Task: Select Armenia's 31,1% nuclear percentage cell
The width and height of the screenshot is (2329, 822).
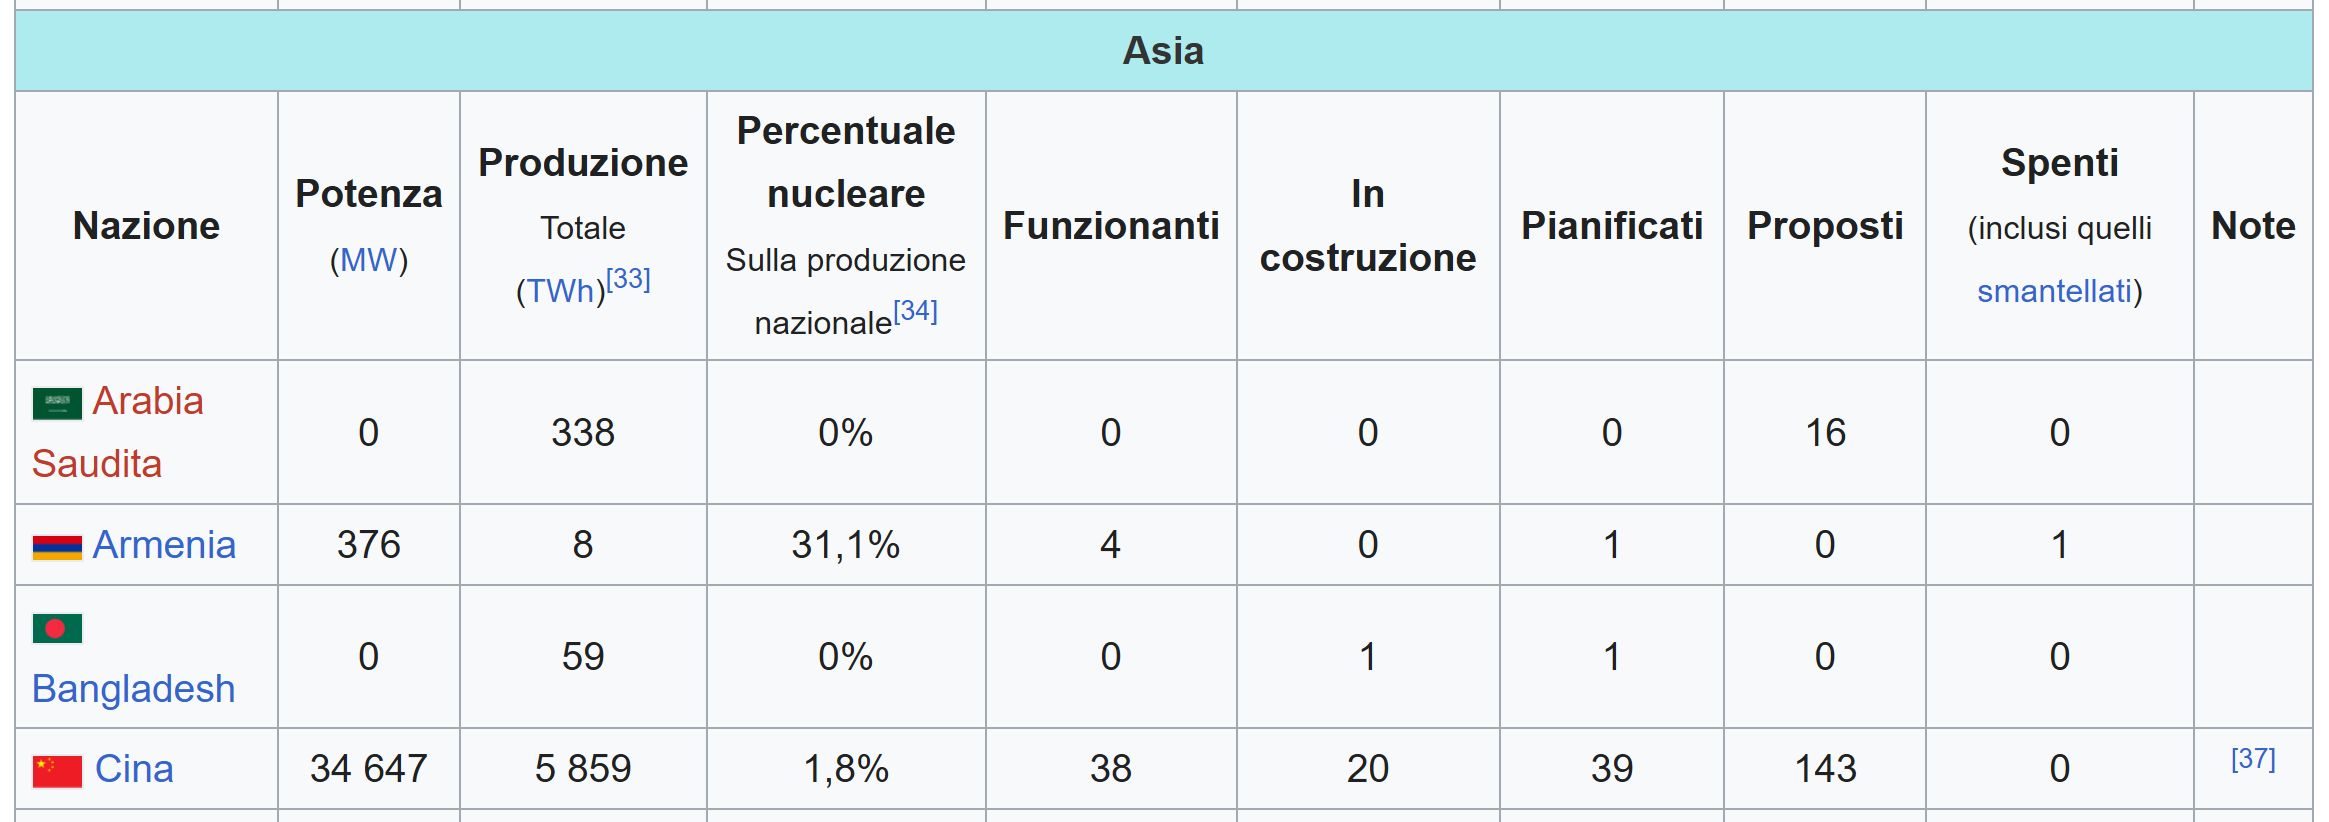Action: 846,545
